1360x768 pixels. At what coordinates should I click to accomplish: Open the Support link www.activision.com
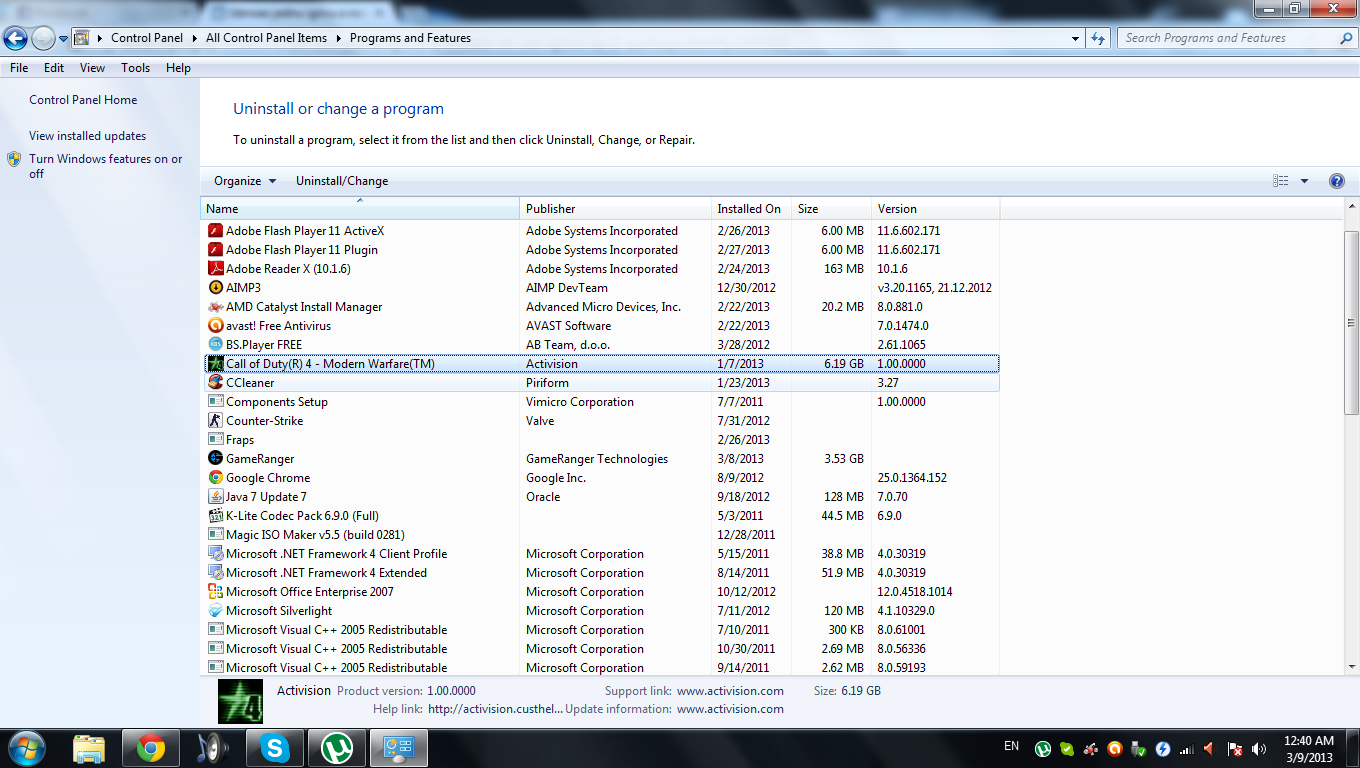pos(730,691)
